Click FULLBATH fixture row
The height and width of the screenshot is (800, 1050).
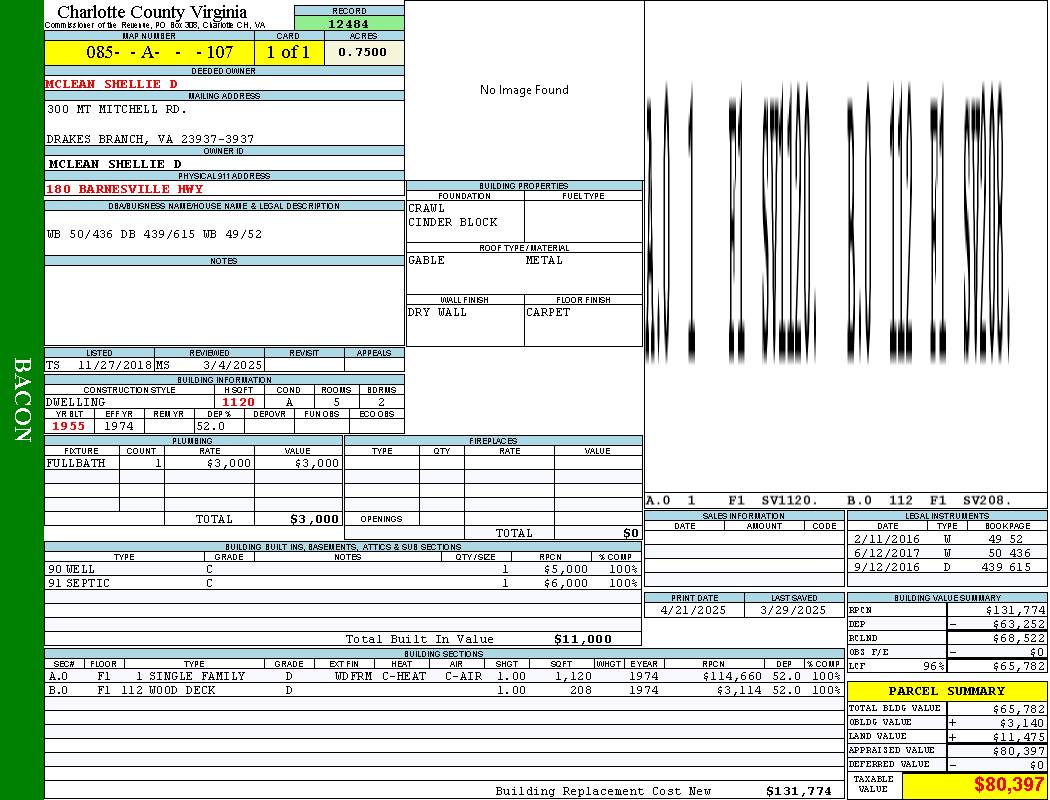(x=193, y=463)
